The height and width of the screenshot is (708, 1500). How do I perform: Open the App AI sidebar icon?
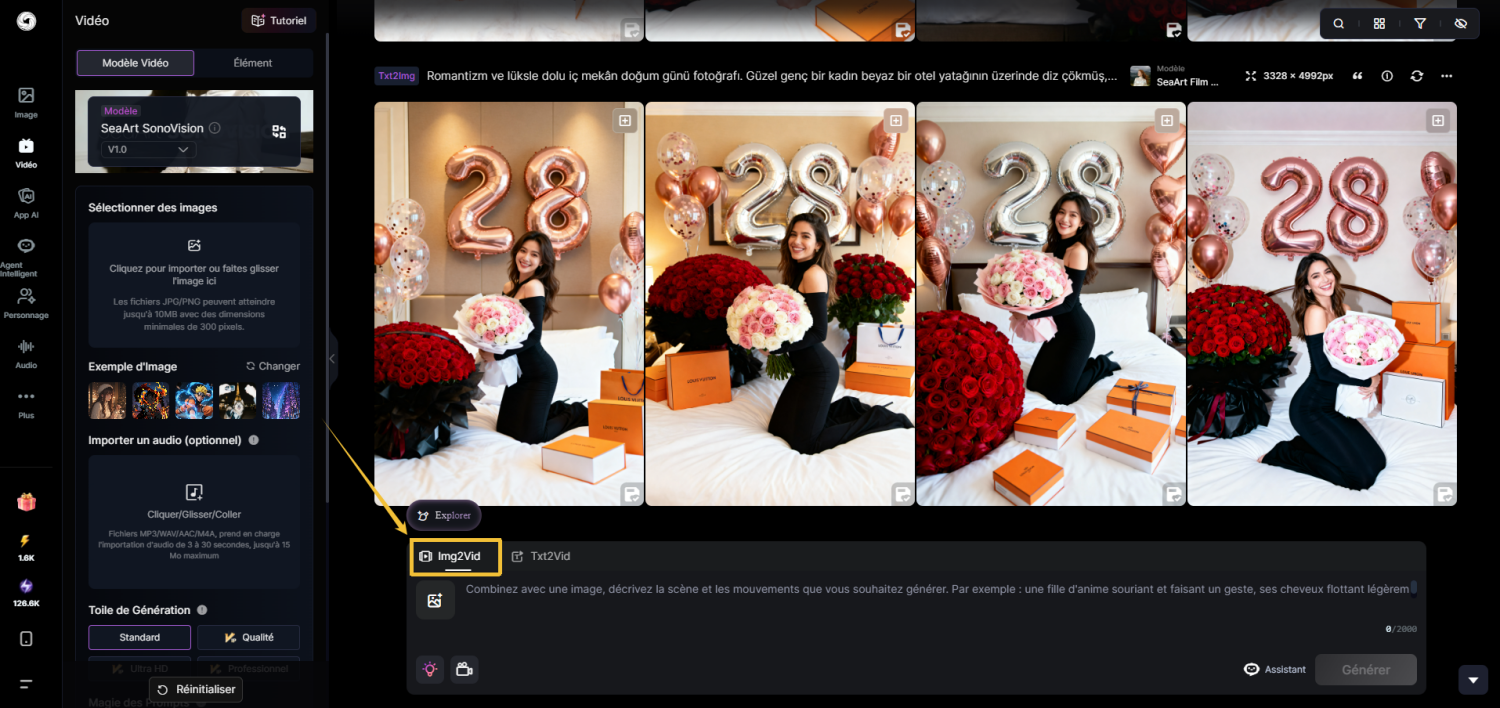tap(26, 201)
